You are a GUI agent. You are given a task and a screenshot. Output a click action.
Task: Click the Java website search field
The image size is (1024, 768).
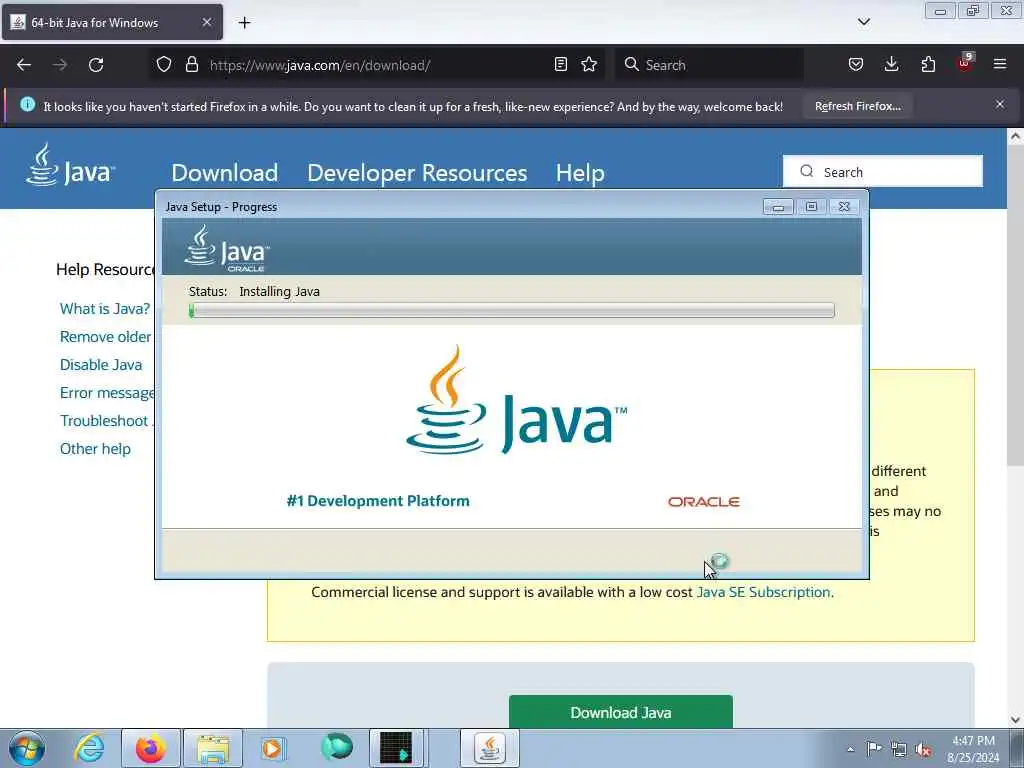click(x=882, y=172)
